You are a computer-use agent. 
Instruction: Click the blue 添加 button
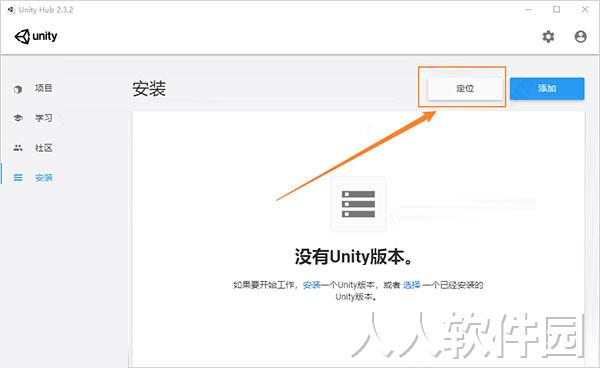point(547,88)
